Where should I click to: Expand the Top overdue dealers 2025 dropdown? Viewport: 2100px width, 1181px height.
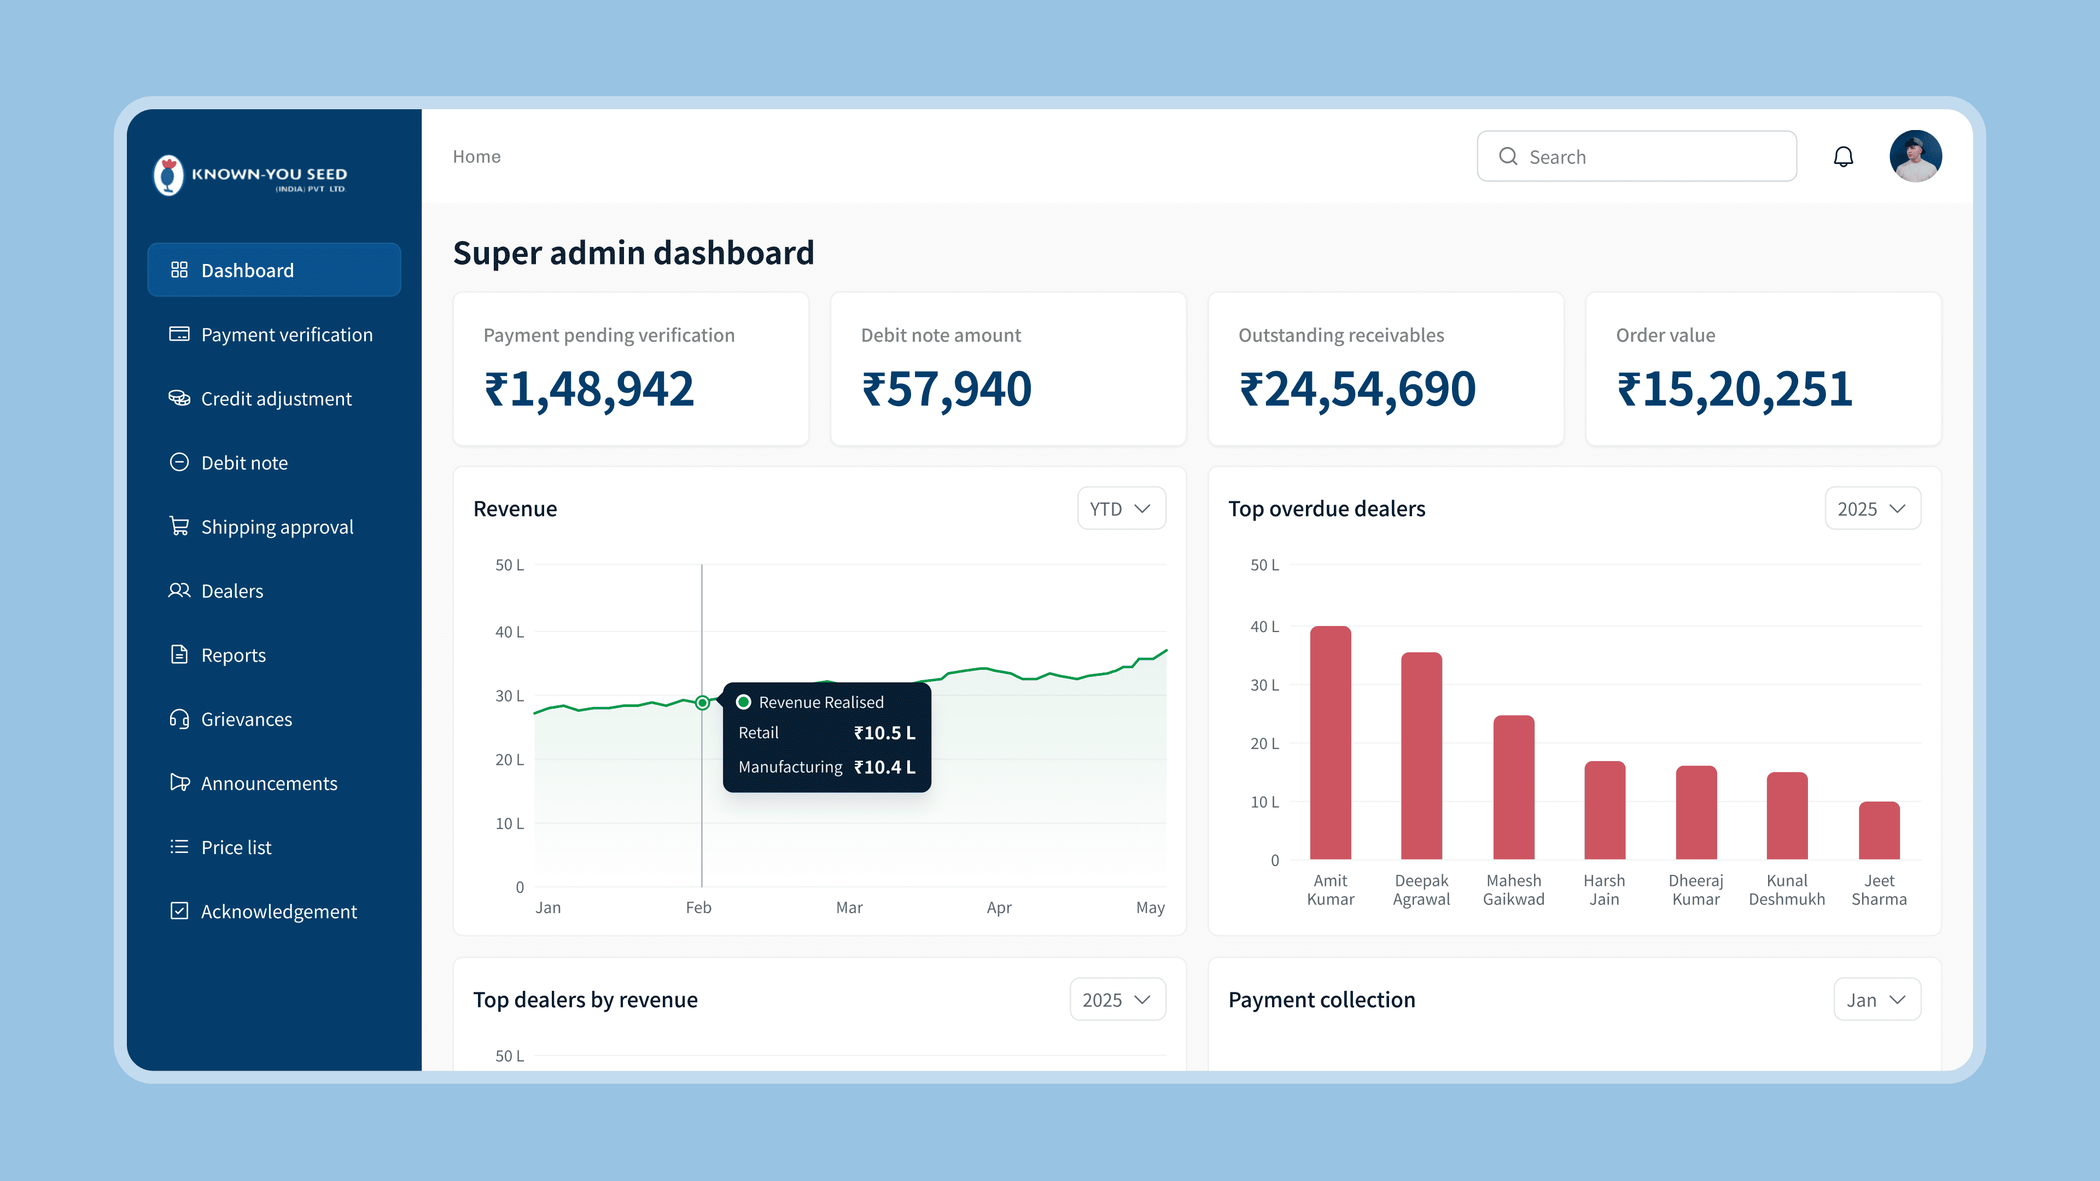click(x=1872, y=508)
